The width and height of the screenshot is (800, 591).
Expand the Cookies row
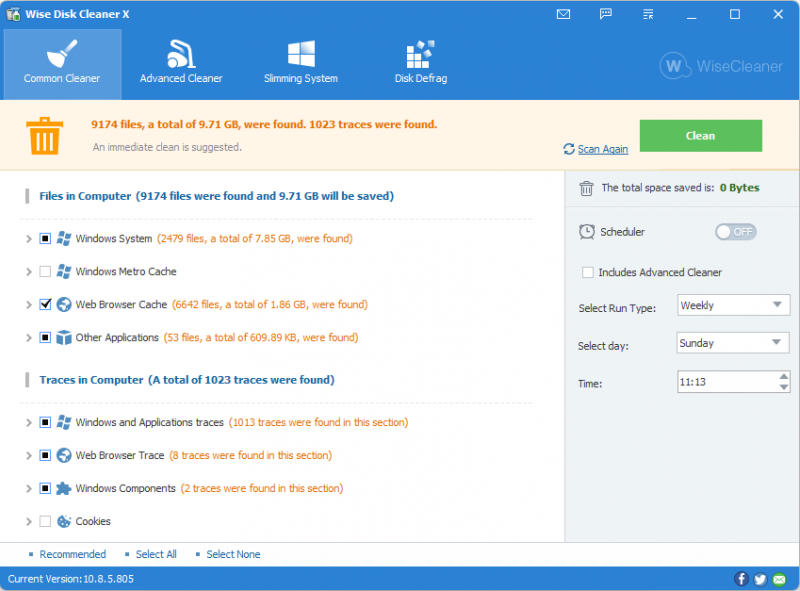click(x=29, y=522)
